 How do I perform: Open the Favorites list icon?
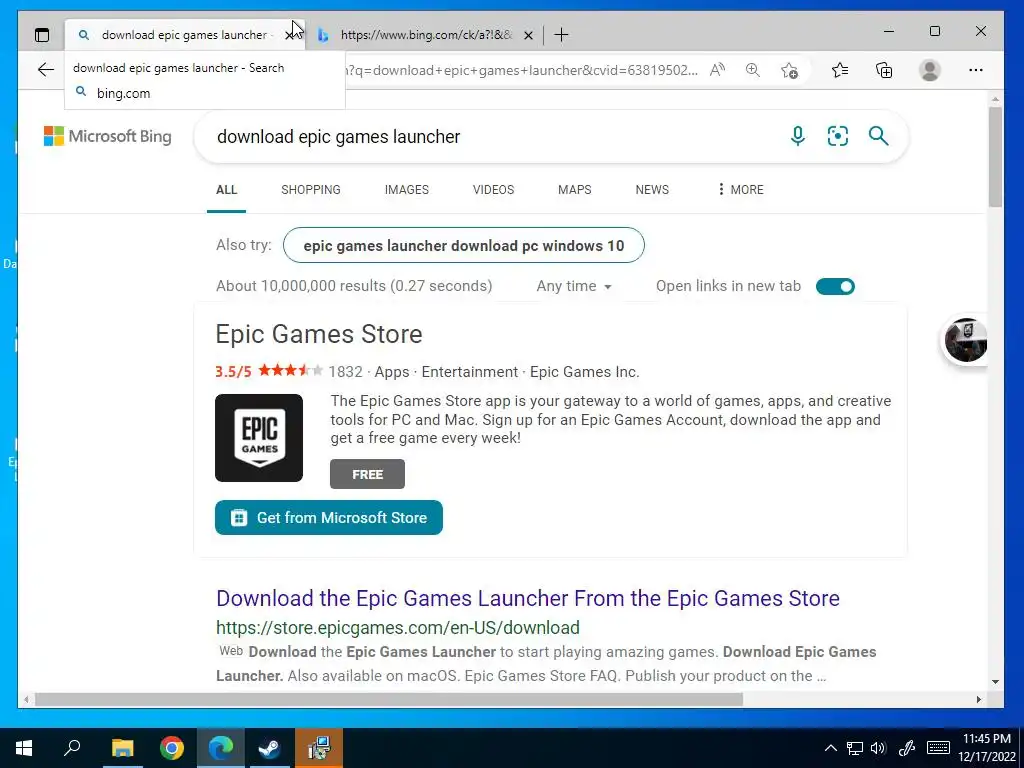point(840,70)
